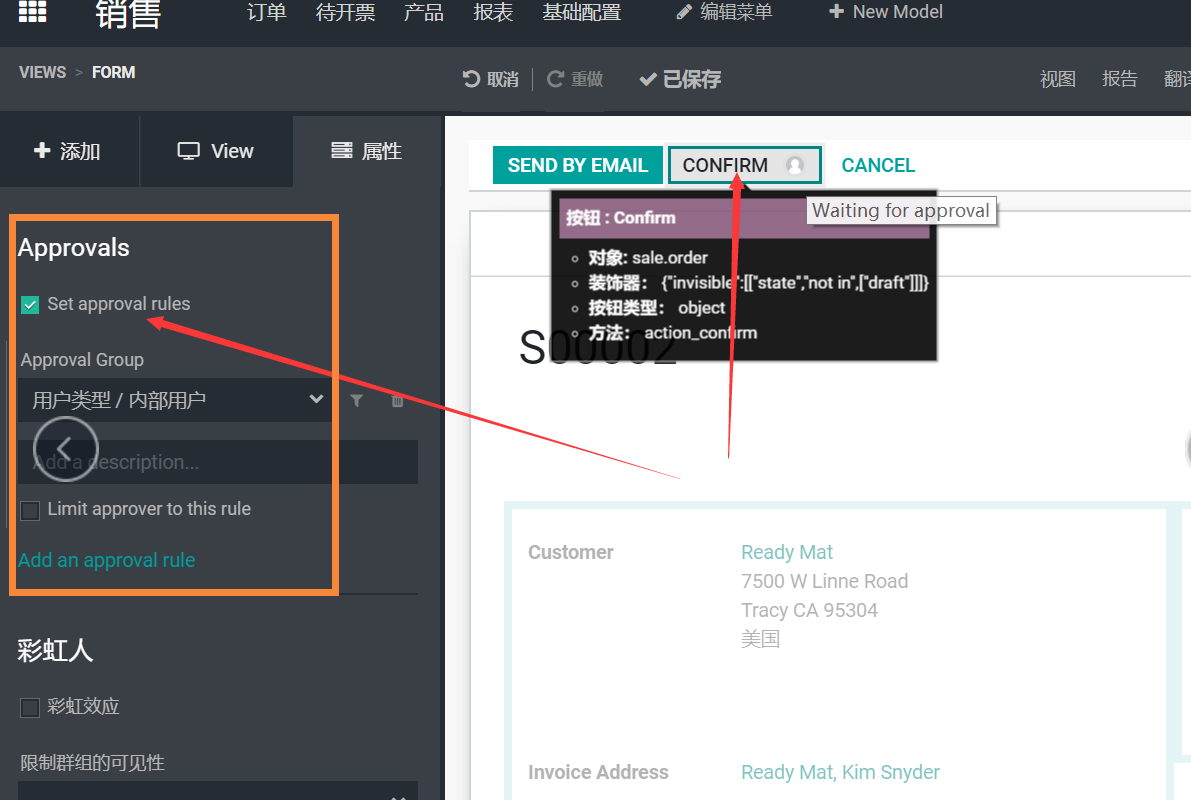Open the 报表 menu

(x=493, y=12)
